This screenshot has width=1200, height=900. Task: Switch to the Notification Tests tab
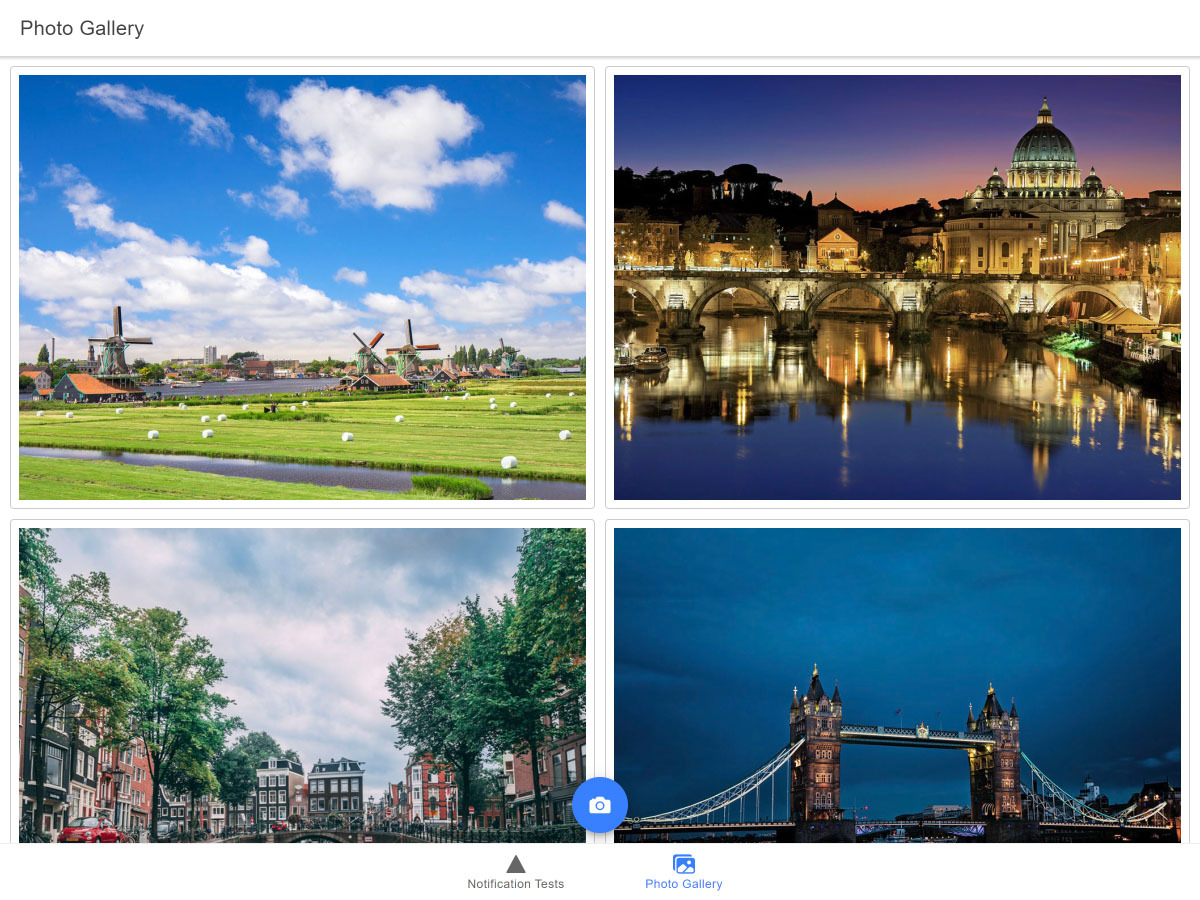click(516, 872)
